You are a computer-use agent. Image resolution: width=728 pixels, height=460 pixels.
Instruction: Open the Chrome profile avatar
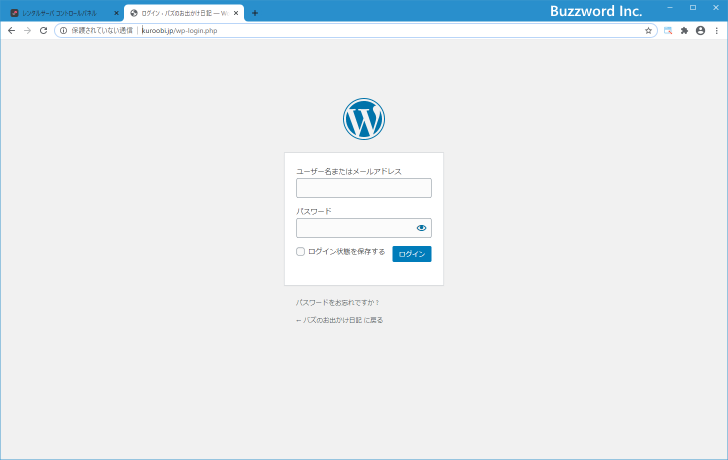coord(700,31)
